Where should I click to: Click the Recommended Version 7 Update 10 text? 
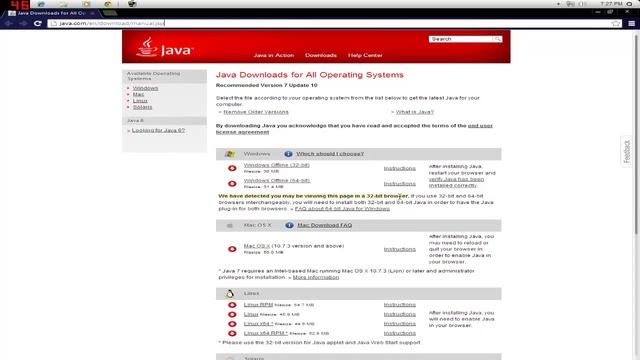coord(267,85)
